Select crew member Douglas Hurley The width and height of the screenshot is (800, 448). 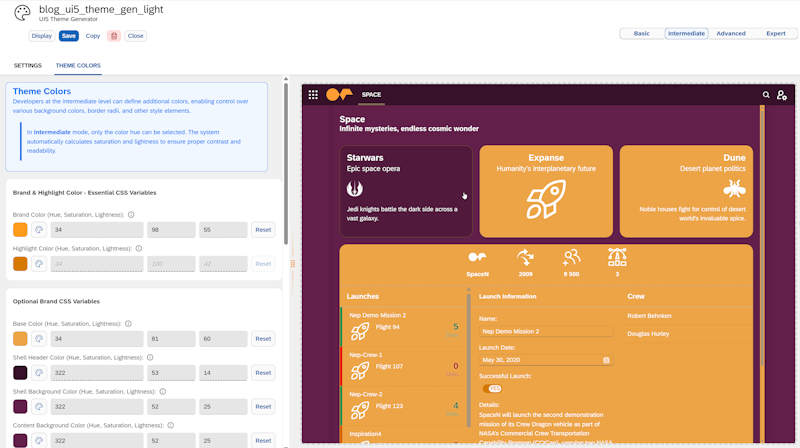pyautogui.click(x=648, y=334)
